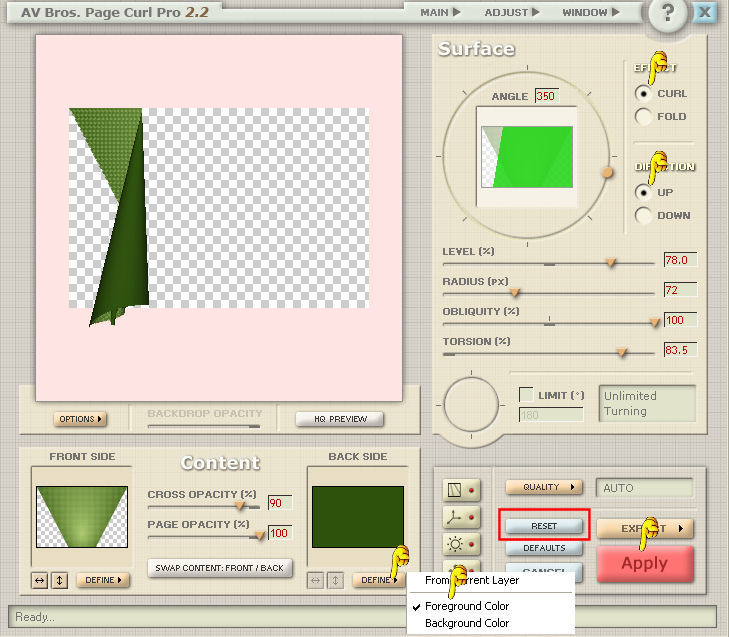
Task: Click the limit degrees field 180
Action: [x=551, y=415]
